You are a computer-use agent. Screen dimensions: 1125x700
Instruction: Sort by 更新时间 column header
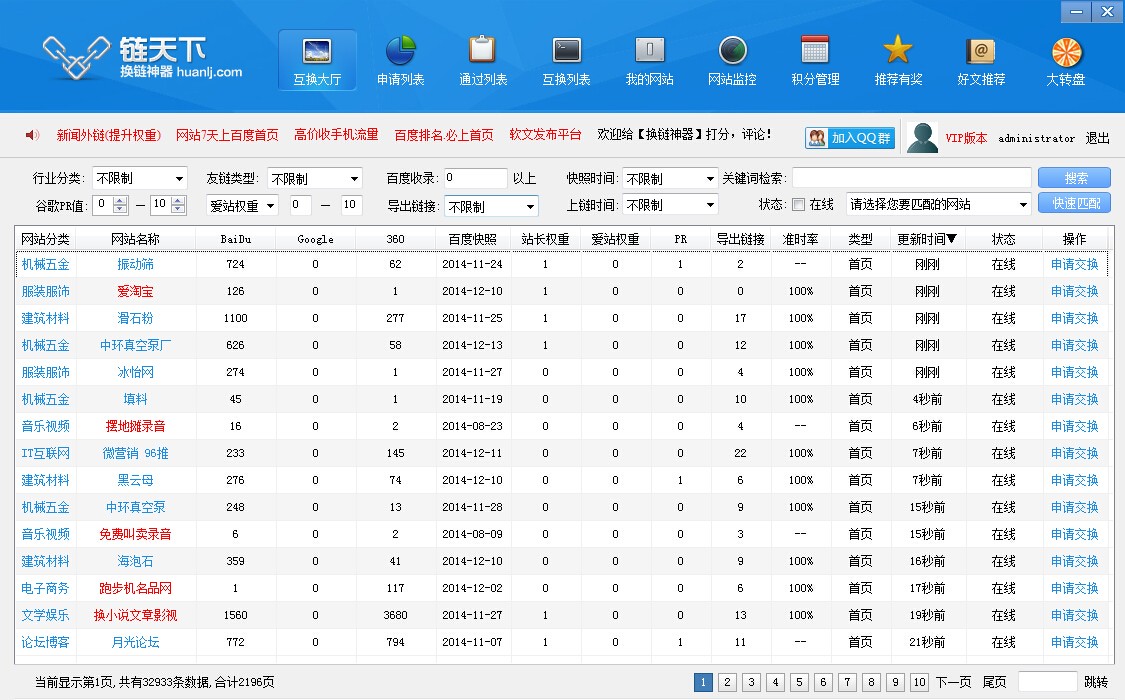point(928,239)
